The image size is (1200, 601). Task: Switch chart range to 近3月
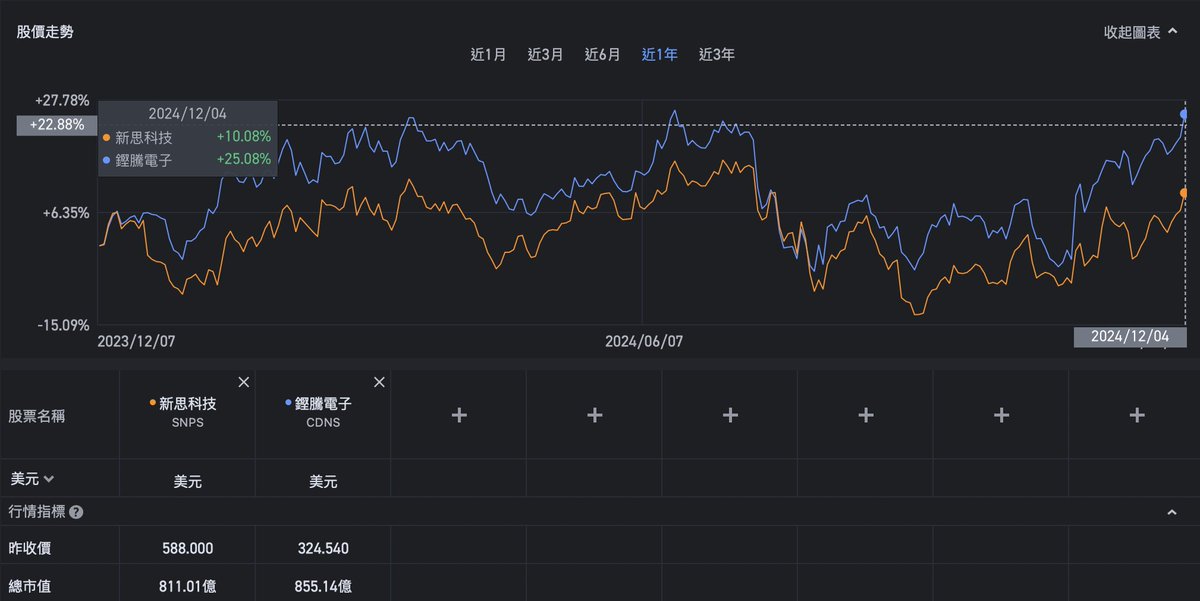coord(545,55)
